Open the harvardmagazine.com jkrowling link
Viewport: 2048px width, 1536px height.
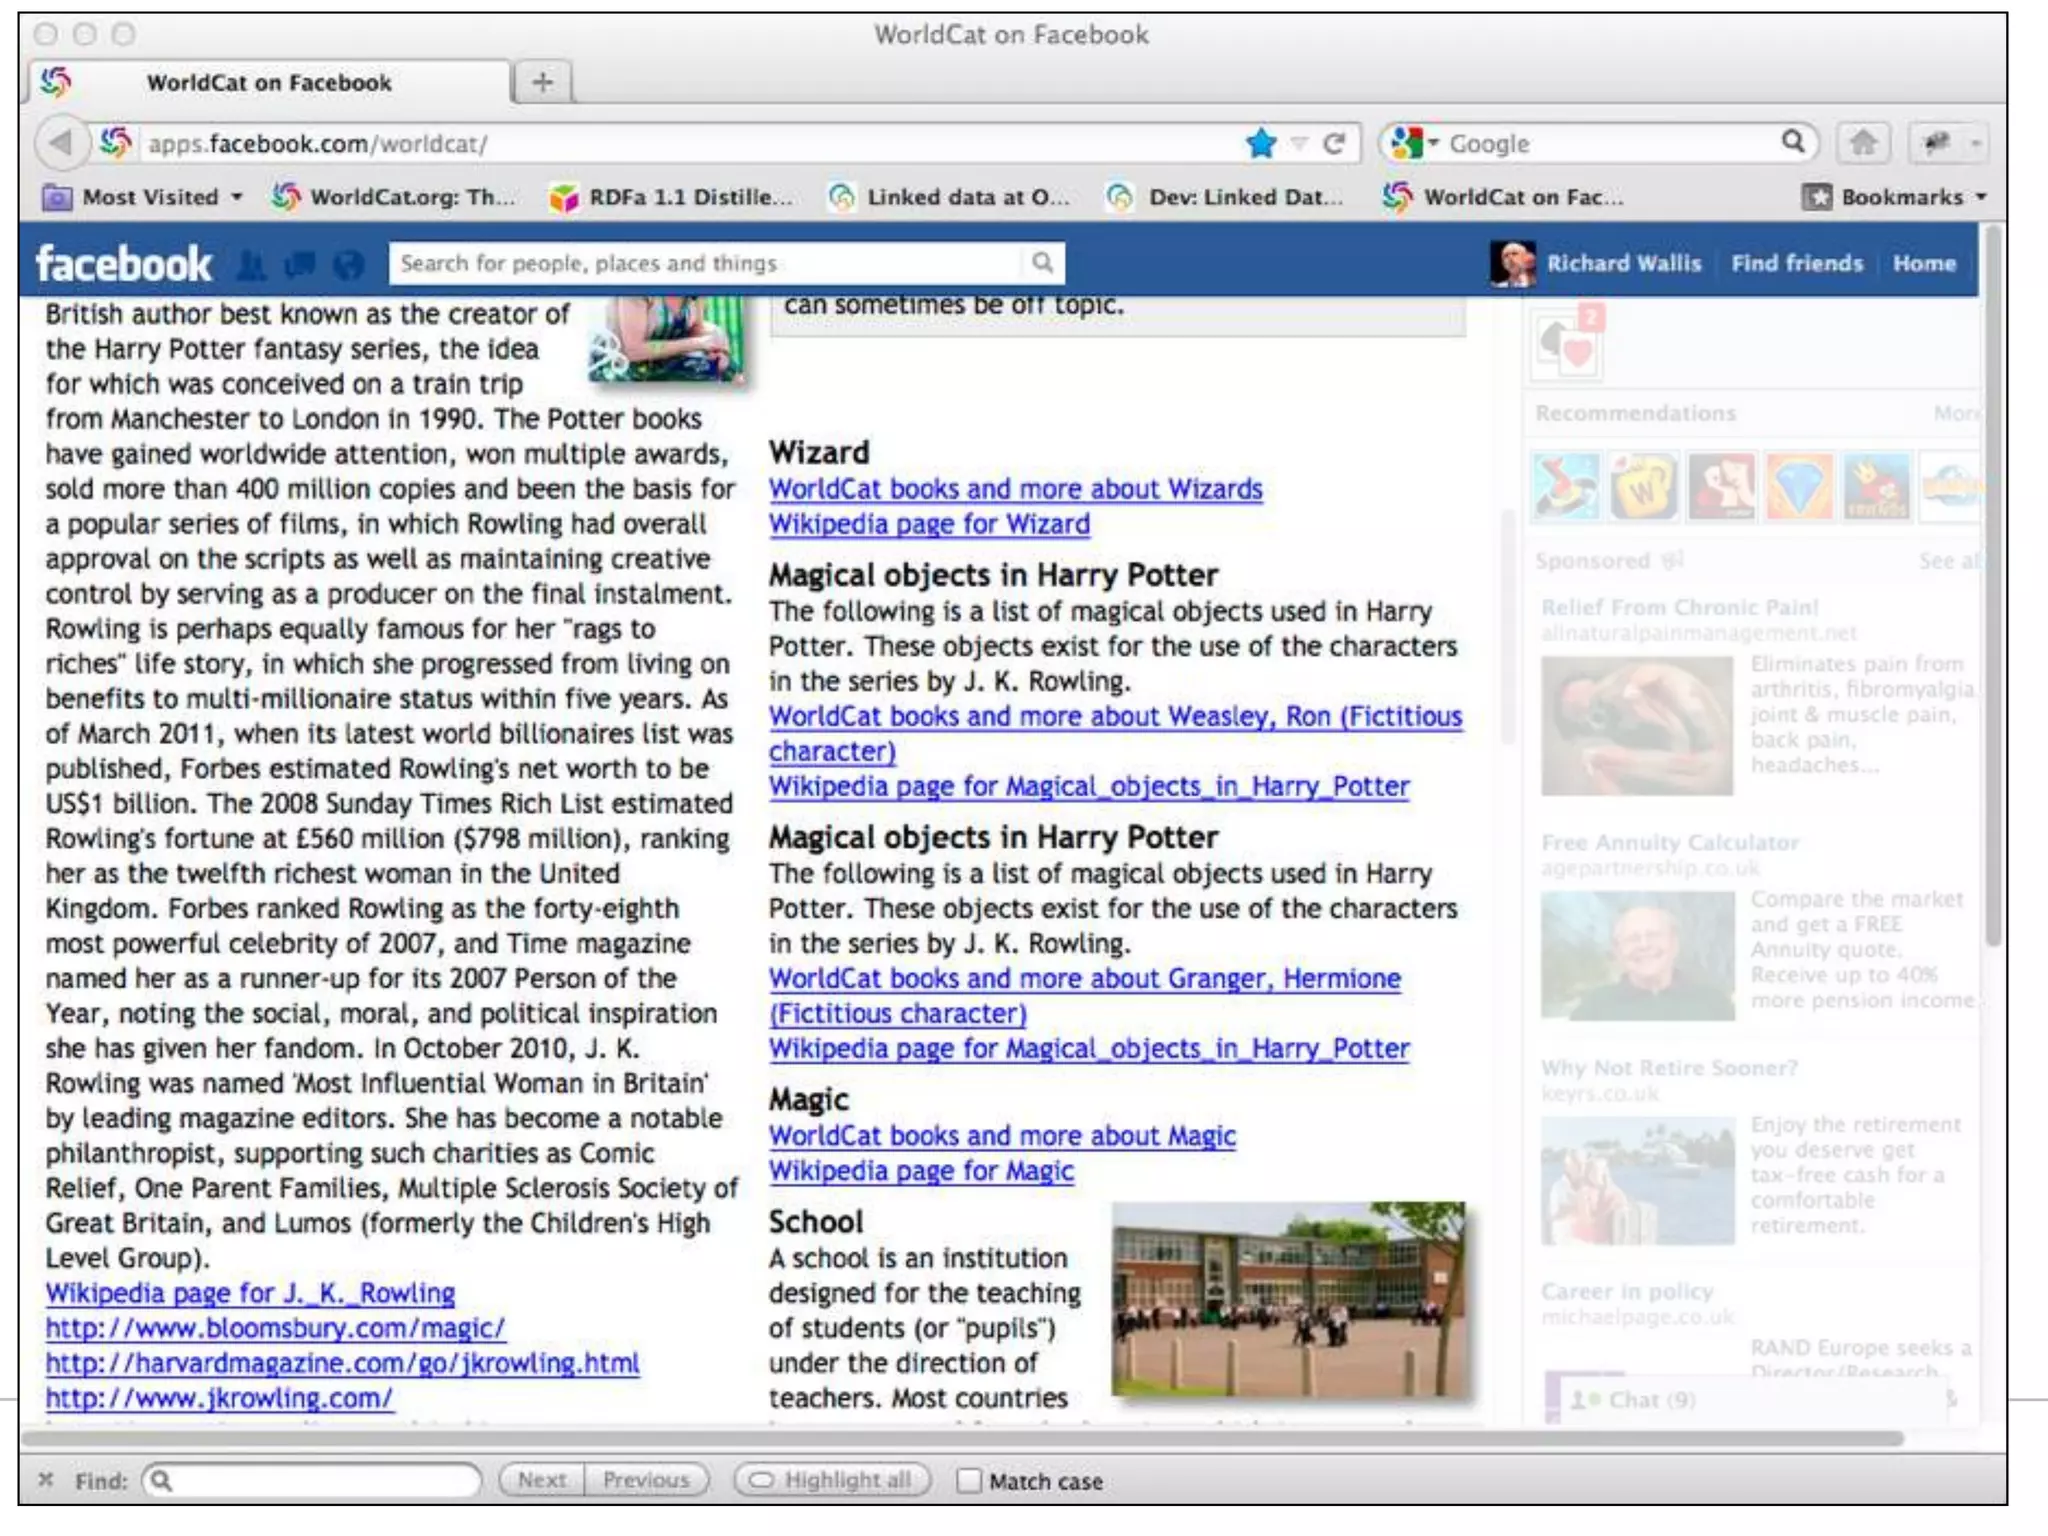click(342, 1363)
